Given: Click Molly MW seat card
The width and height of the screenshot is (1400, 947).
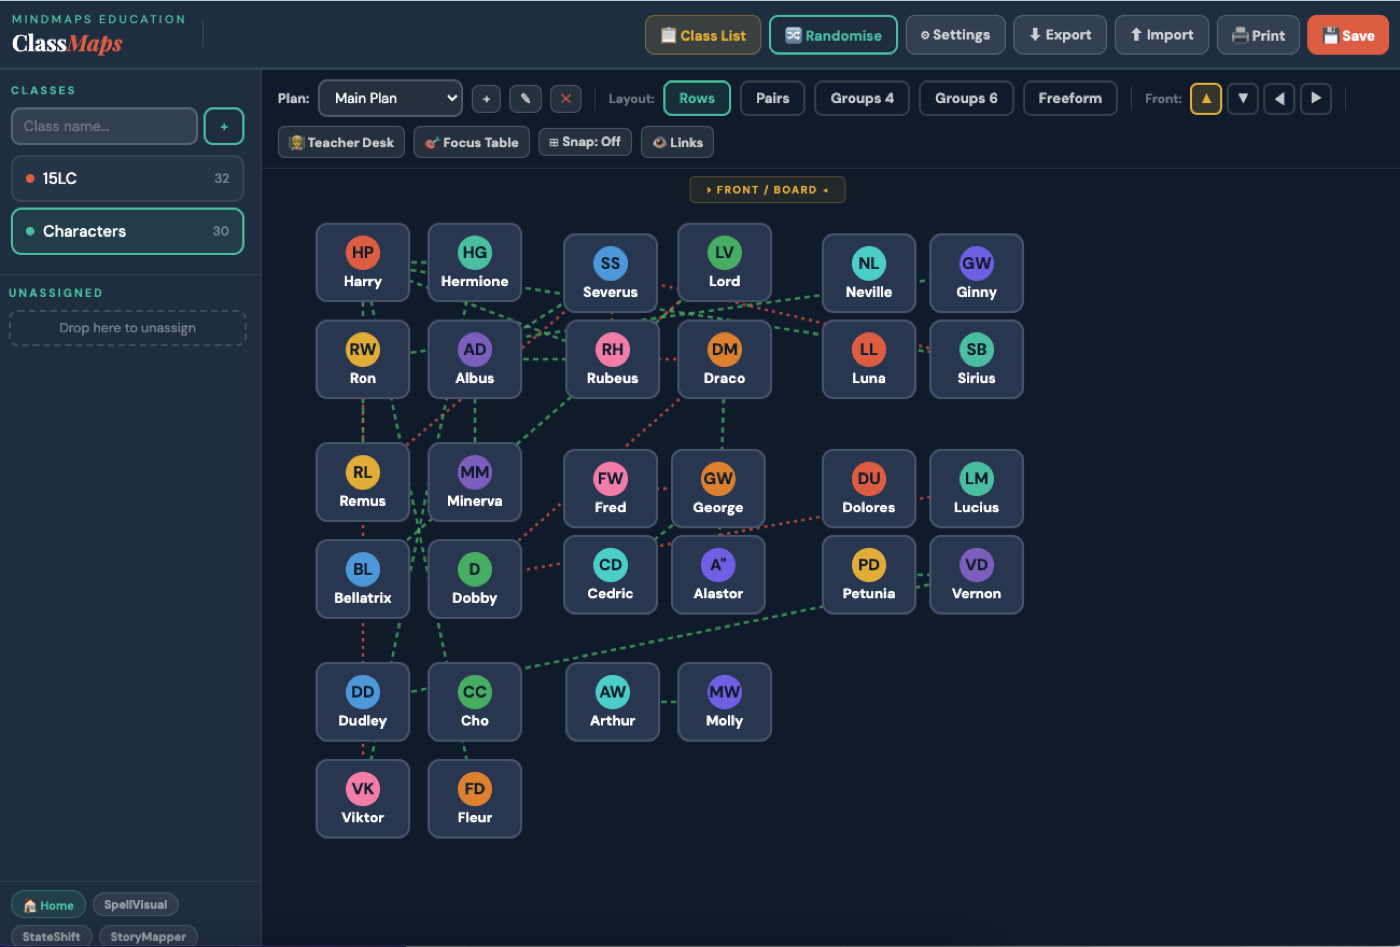Looking at the screenshot, I should 724,702.
